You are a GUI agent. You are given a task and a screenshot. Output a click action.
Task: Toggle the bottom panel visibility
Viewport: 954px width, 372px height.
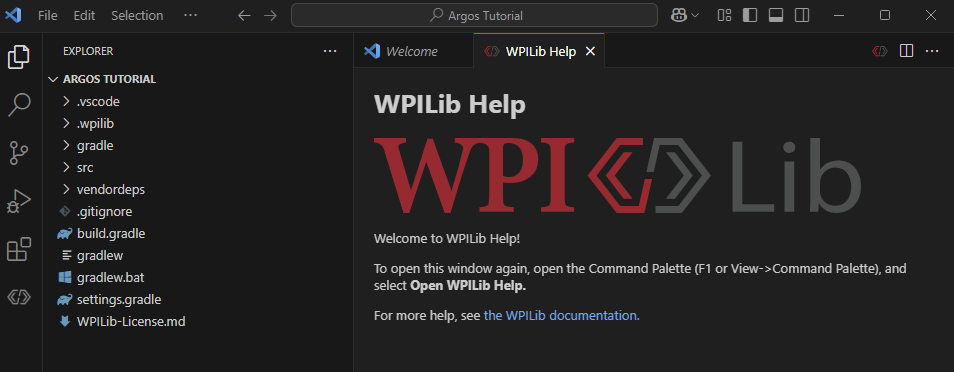pos(776,16)
